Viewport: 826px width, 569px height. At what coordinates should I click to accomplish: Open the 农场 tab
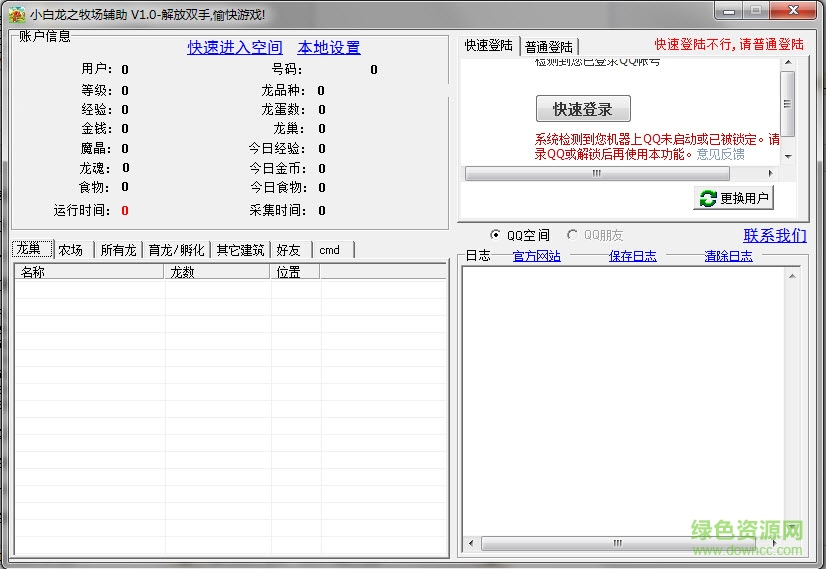pos(71,250)
